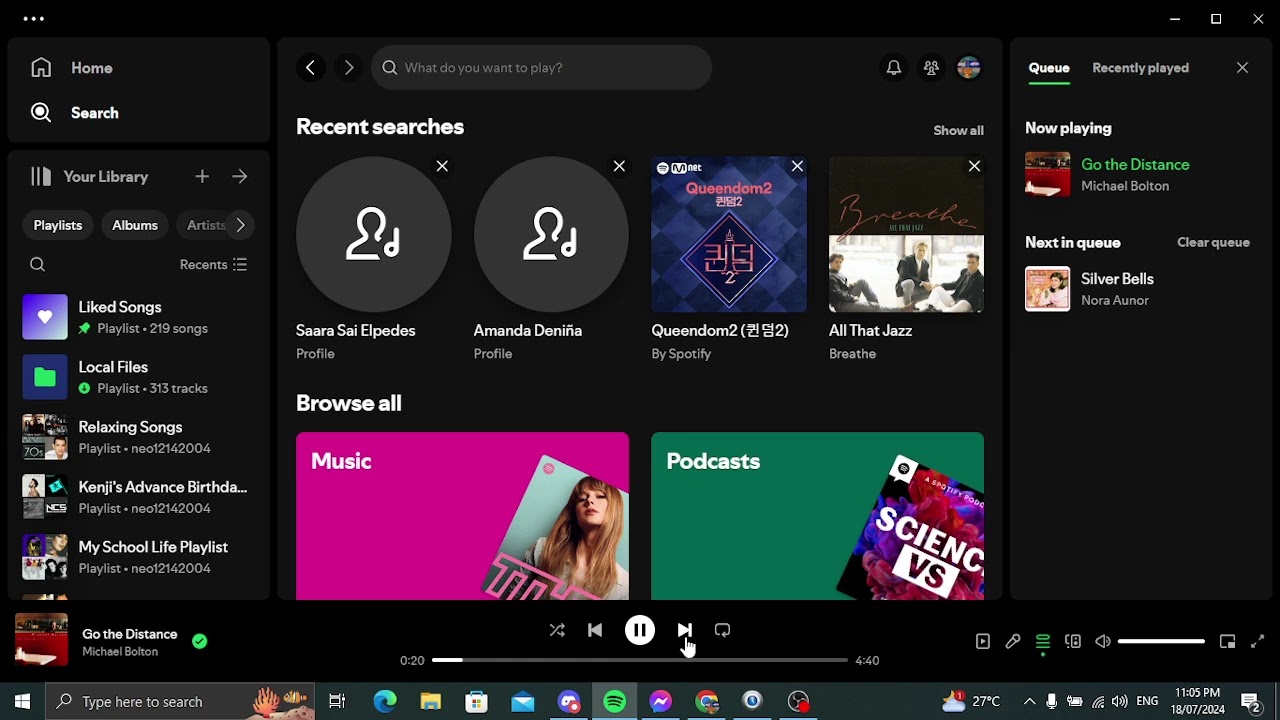The width and height of the screenshot is (1280, 720).
Task: Seek on the song progress bar
Action: point(640,661)
